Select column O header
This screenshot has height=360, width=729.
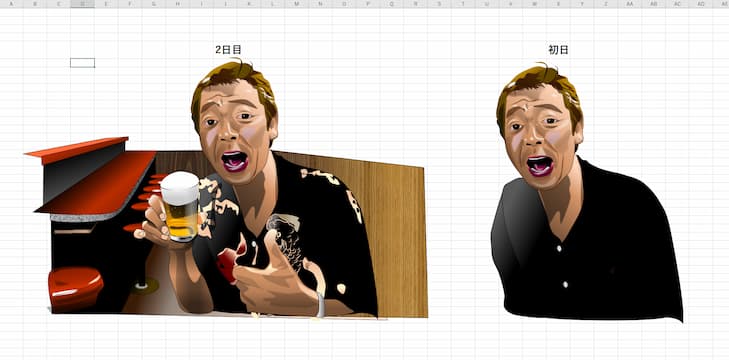pyautogui.click(x=344, y=4)
